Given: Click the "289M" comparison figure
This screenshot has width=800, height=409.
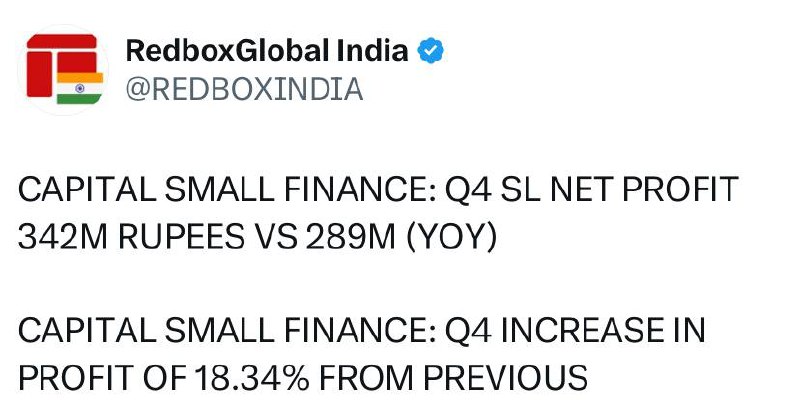Looking at the screenshot, I should 351,237.
